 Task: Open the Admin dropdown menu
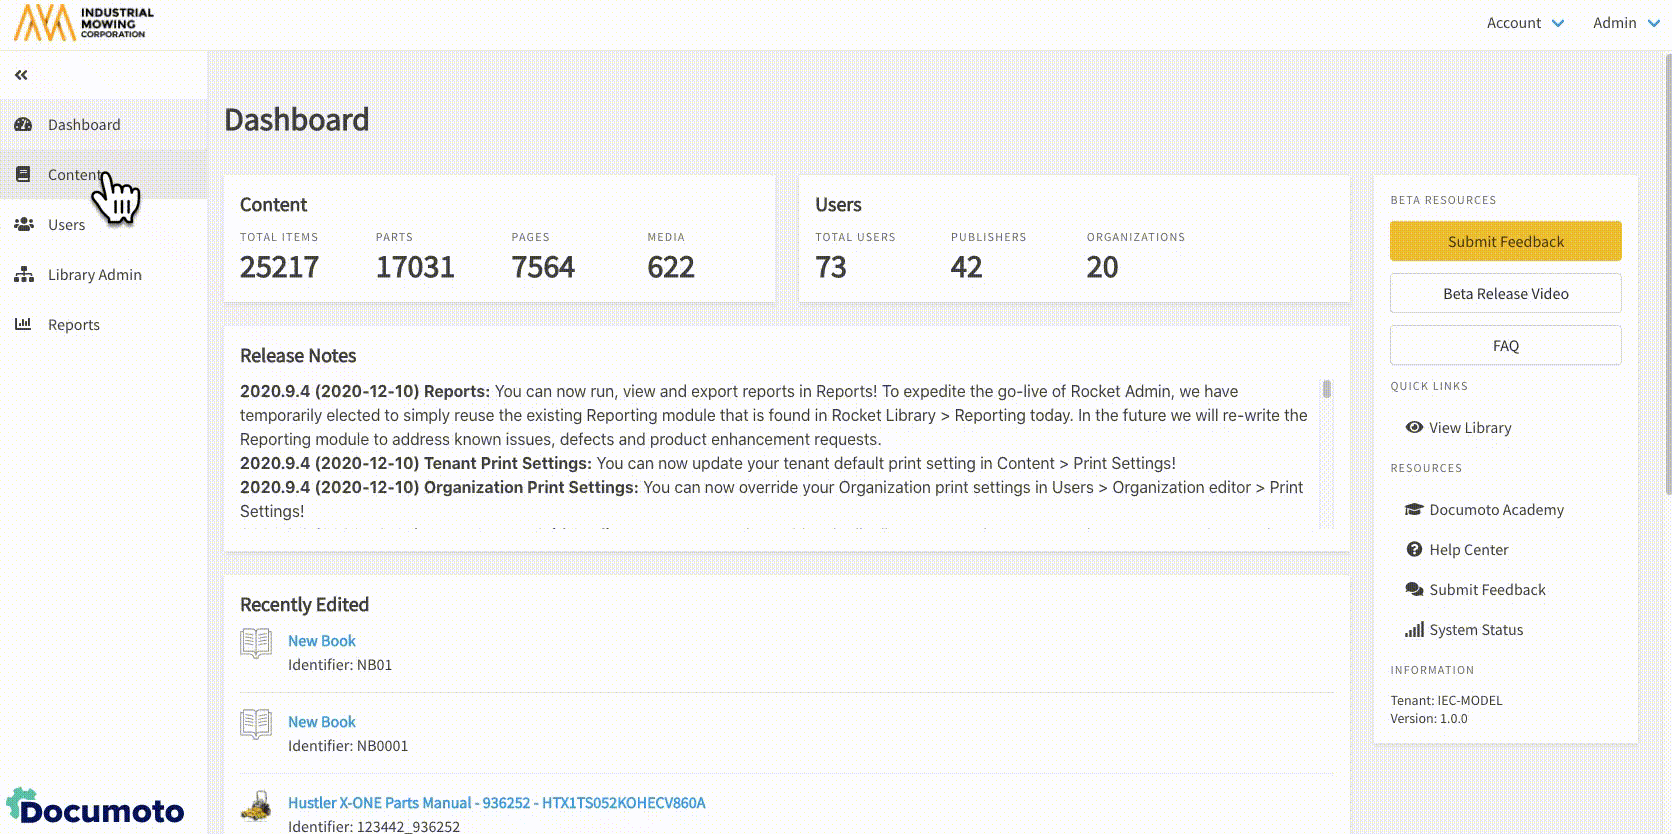coord(1625,23)
